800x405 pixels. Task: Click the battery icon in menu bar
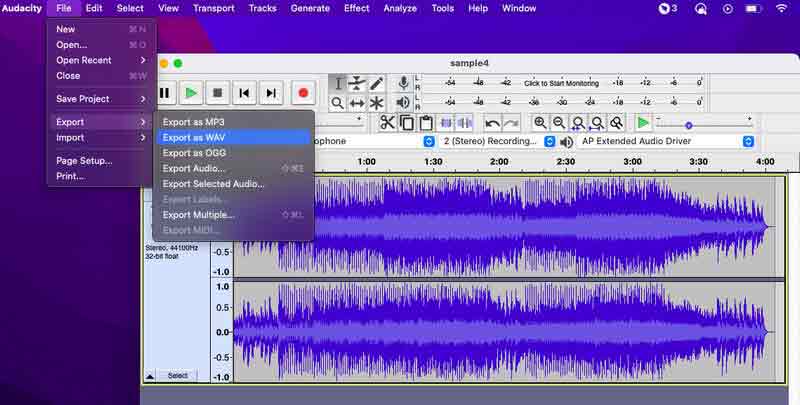(754, 8)
